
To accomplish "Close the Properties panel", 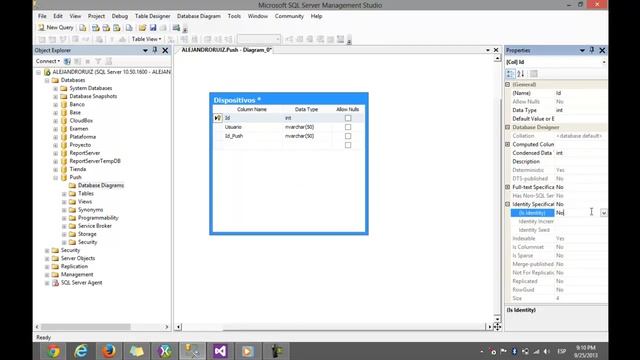I will 602,50.
